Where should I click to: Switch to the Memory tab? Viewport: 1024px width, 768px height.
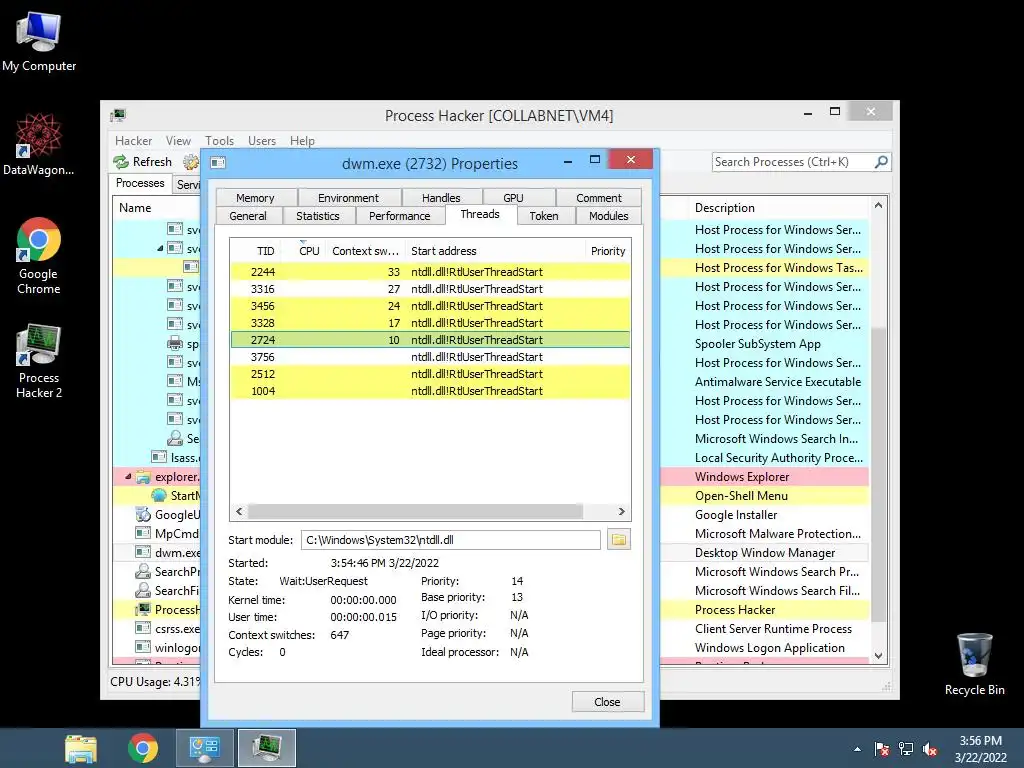pos(255,197)
